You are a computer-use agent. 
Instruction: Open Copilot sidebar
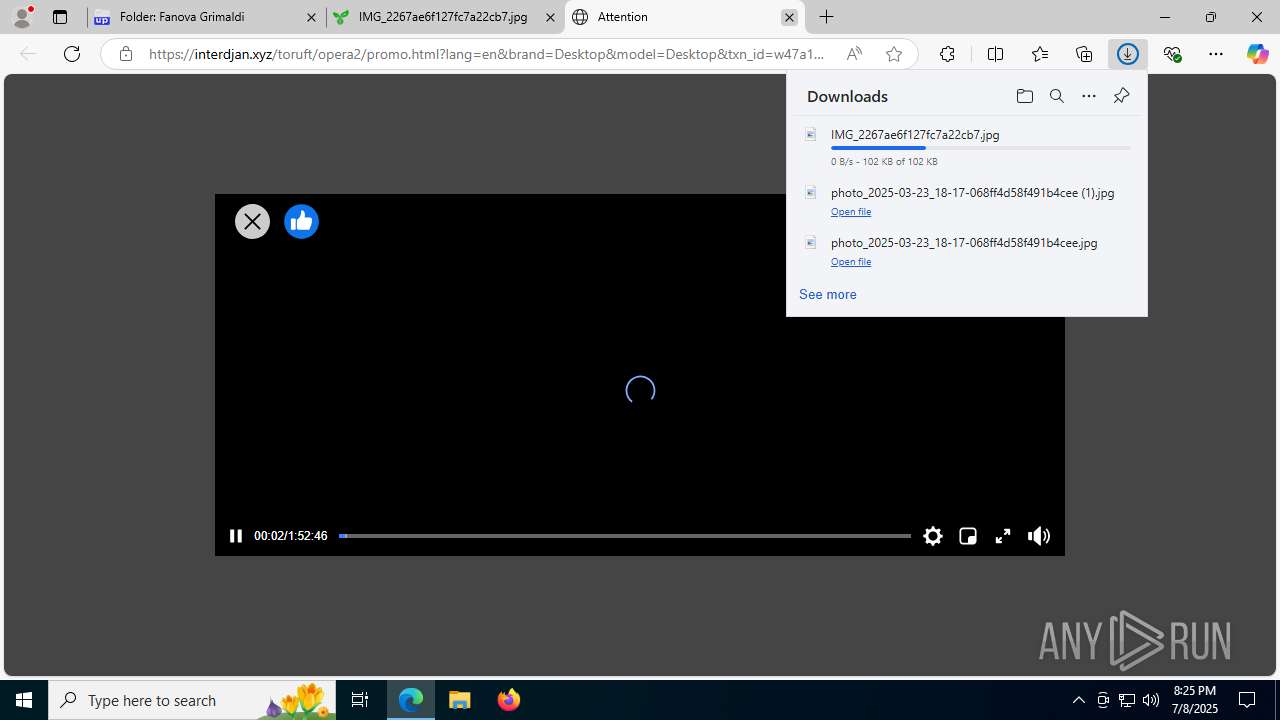1258,54
